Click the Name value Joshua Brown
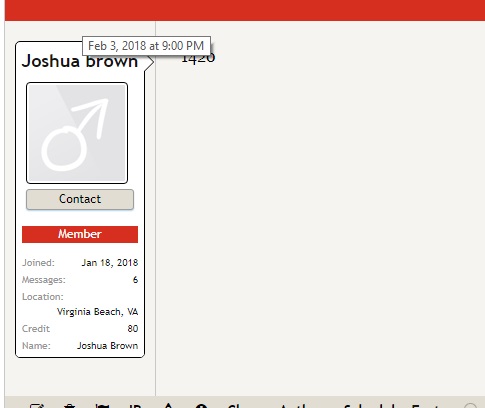The image size is (485, 408). [x=107, y=346]
